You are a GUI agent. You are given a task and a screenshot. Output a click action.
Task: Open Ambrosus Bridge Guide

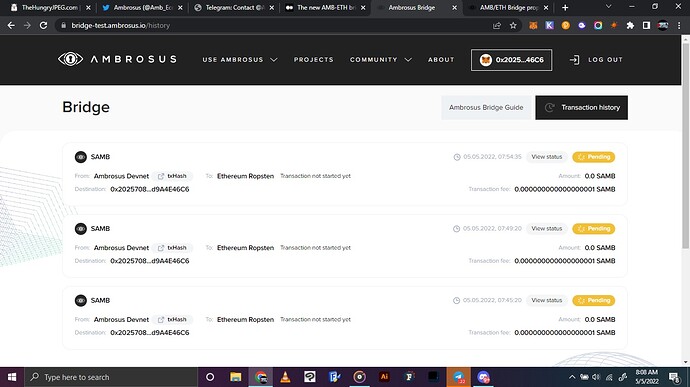pos(486,107)
